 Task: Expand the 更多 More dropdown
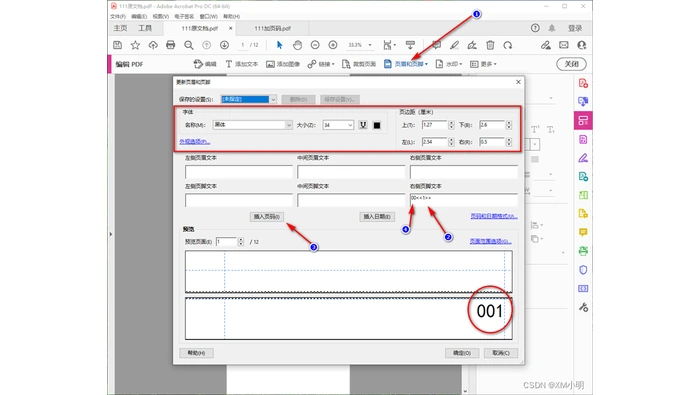pyautogui.click(x=495, y=64)
